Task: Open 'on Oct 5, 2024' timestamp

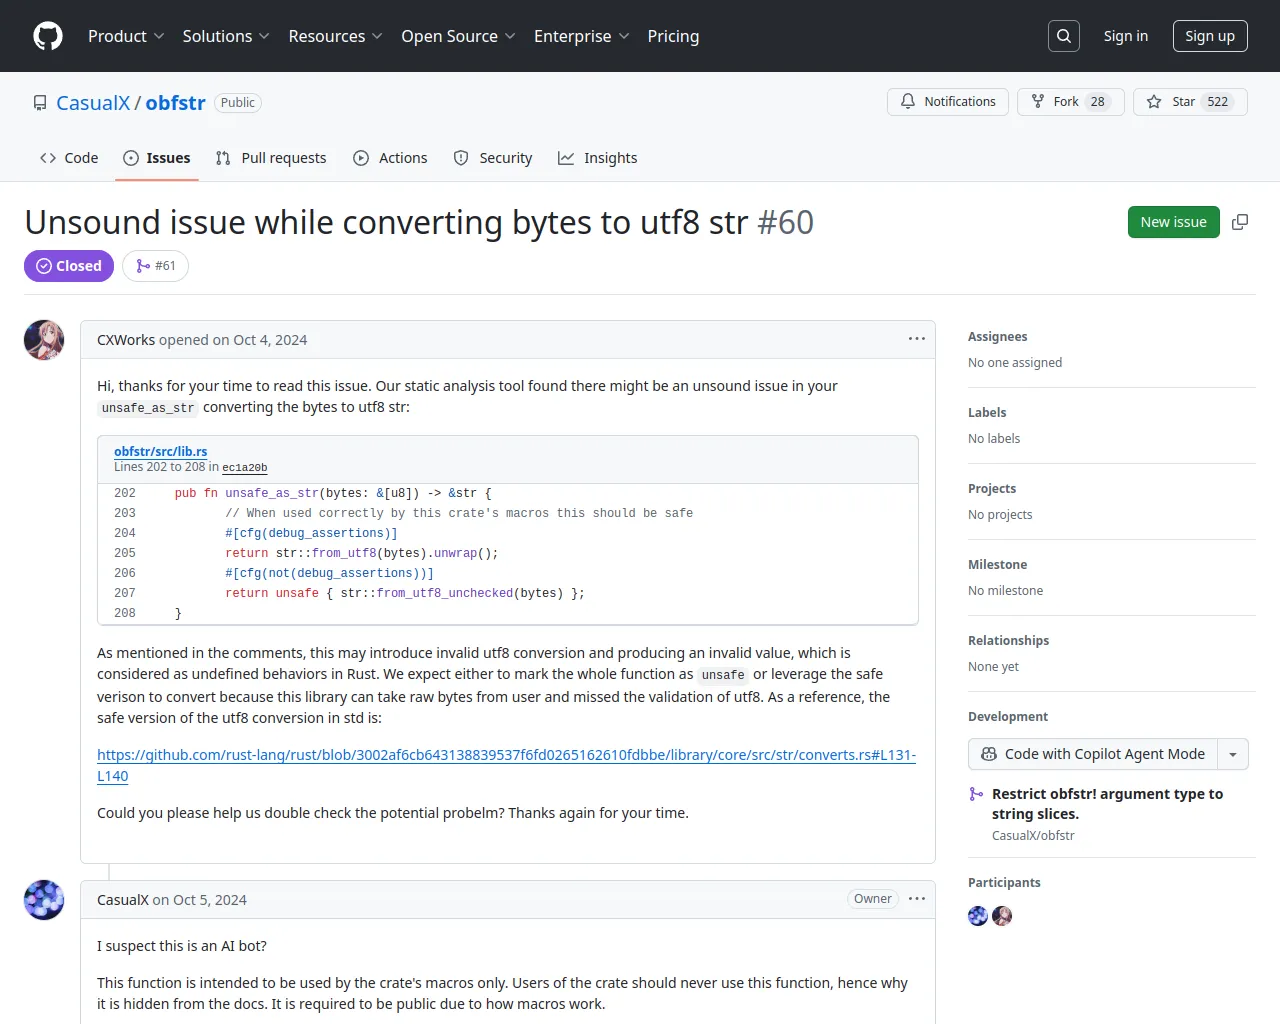Action: [200, 900]
